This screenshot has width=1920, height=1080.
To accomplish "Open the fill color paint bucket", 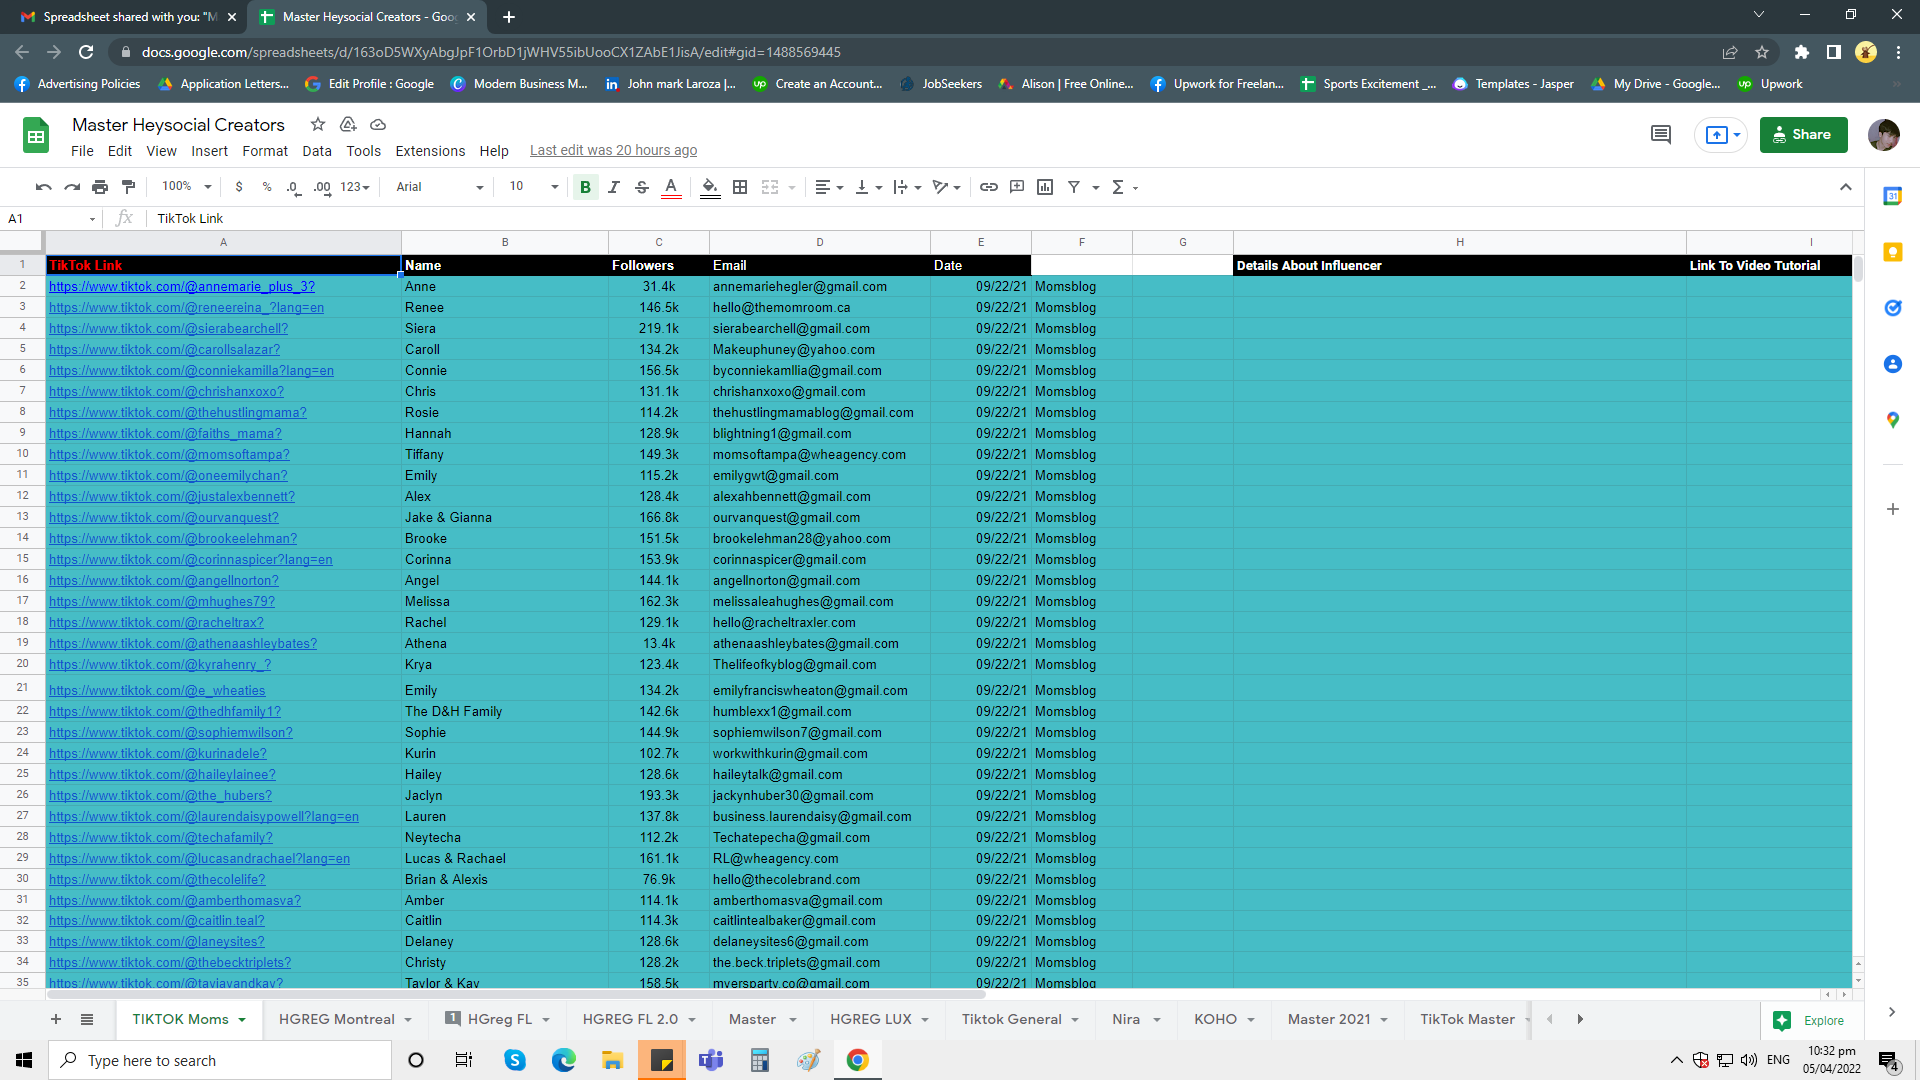I will [709, 187].
